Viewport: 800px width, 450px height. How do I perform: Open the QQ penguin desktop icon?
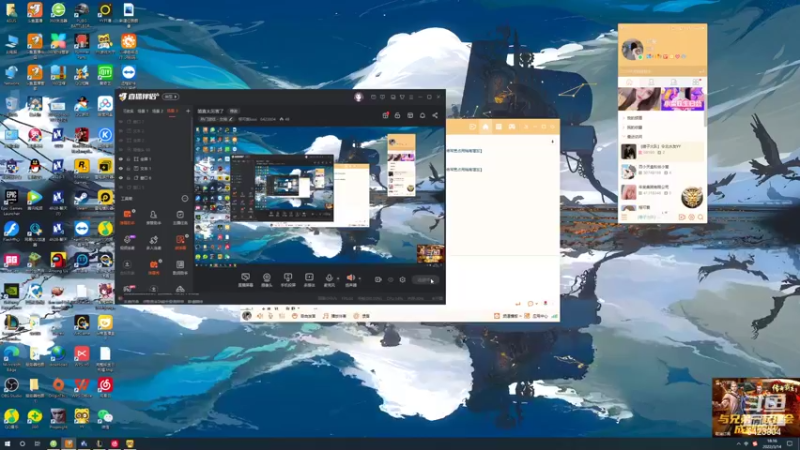pos(35,169)
